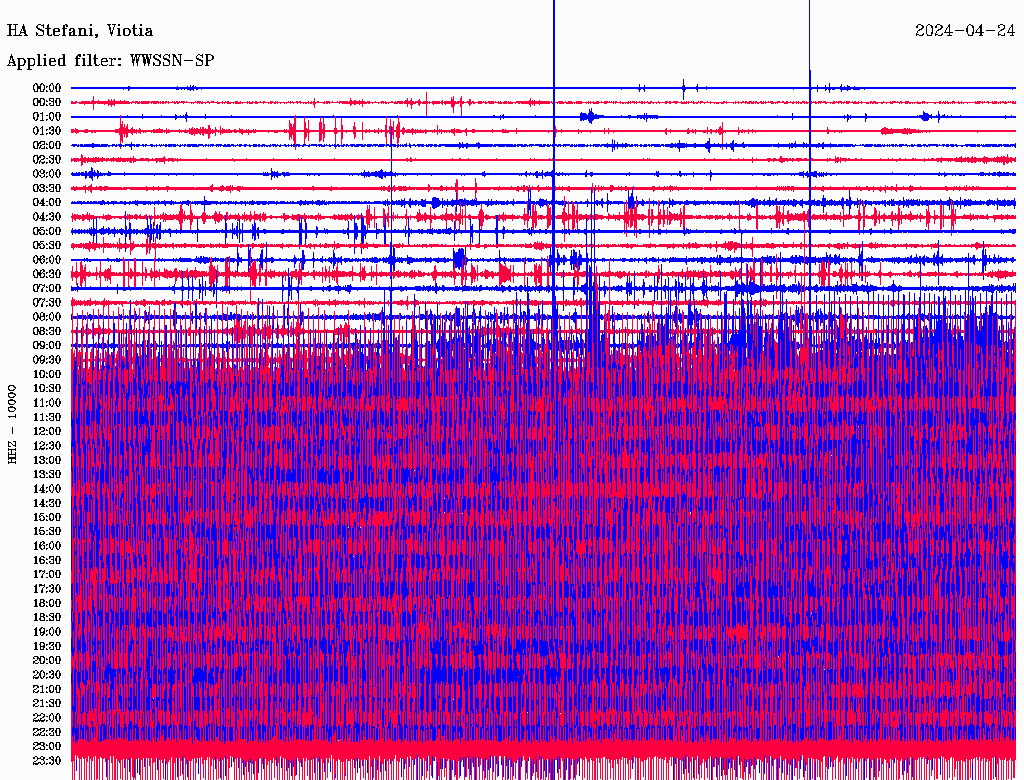Click the 05:00 time label

[x=47, y=231]
